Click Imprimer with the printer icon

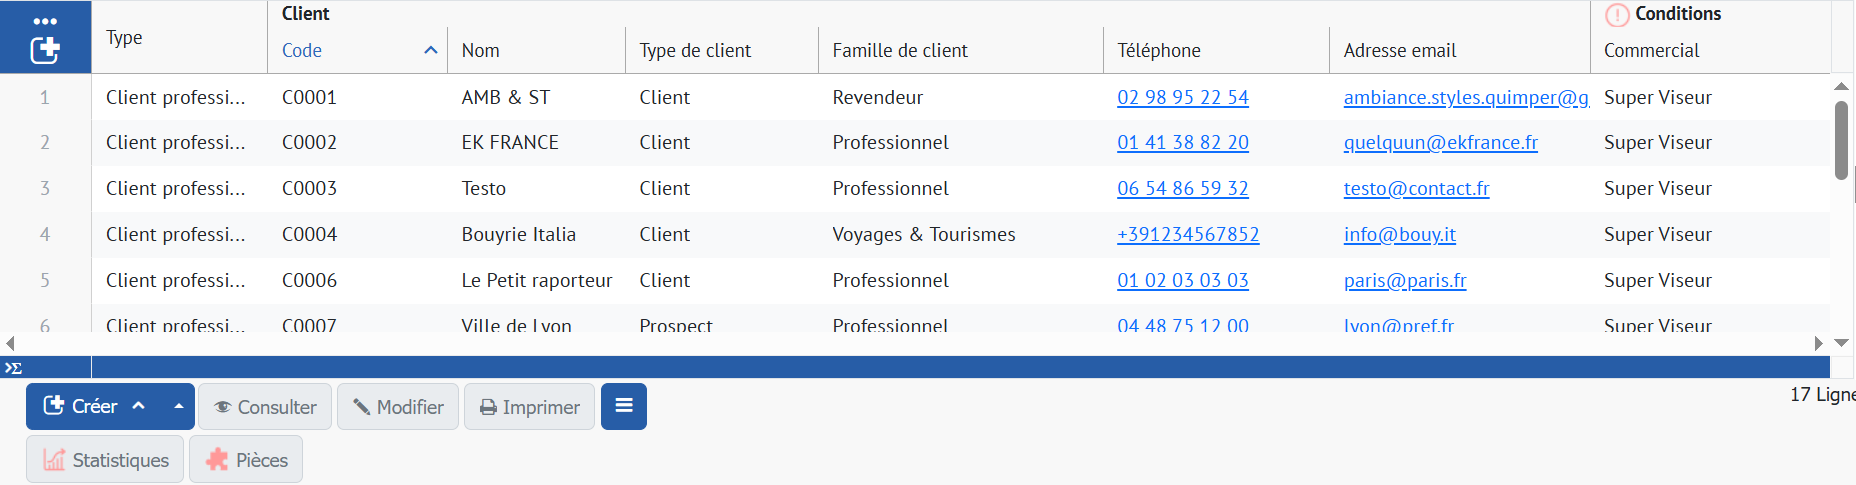click(529, 407)
